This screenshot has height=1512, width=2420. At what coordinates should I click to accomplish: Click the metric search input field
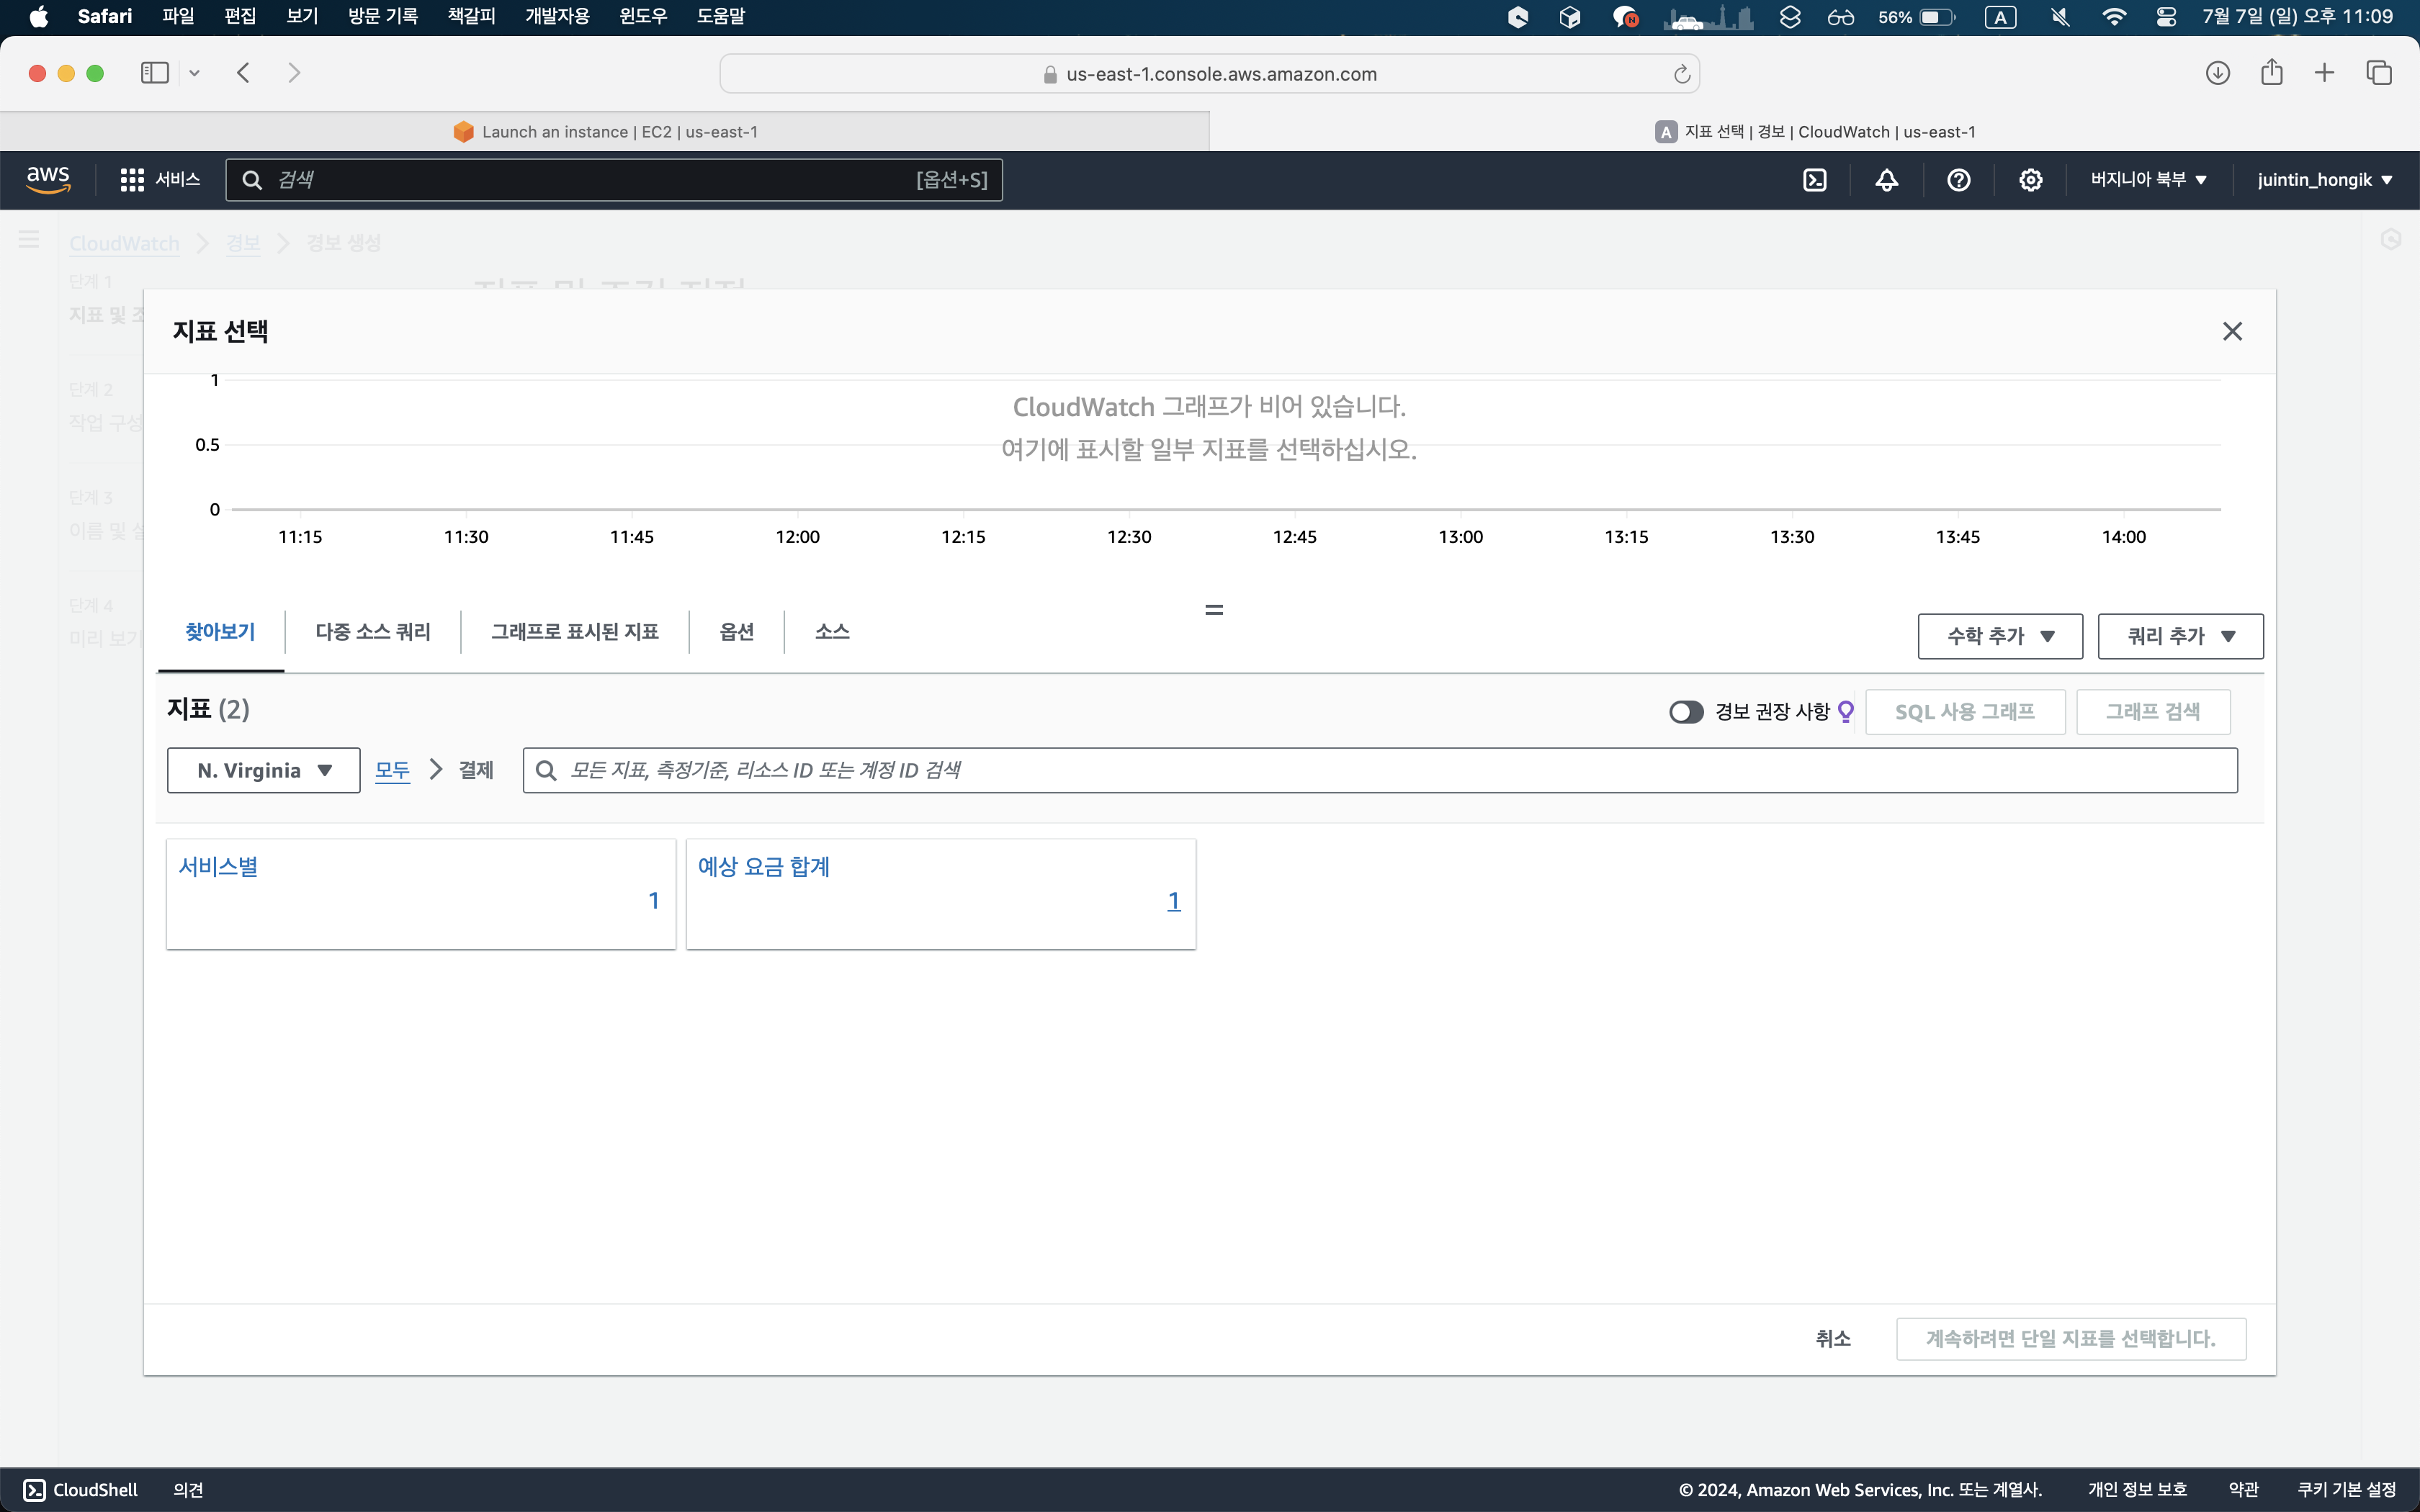pos(1380,770)
